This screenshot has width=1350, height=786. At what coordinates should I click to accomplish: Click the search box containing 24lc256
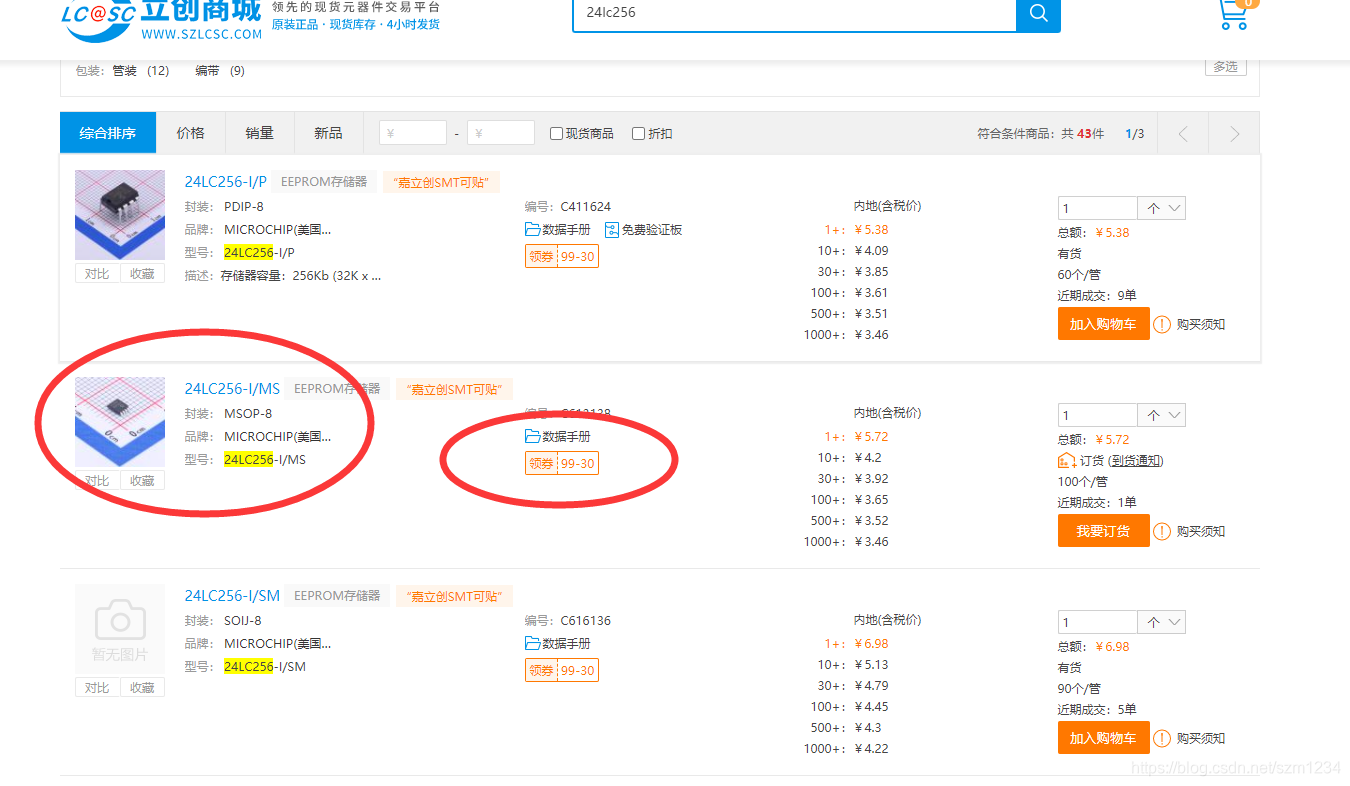(x=794, y=14)
